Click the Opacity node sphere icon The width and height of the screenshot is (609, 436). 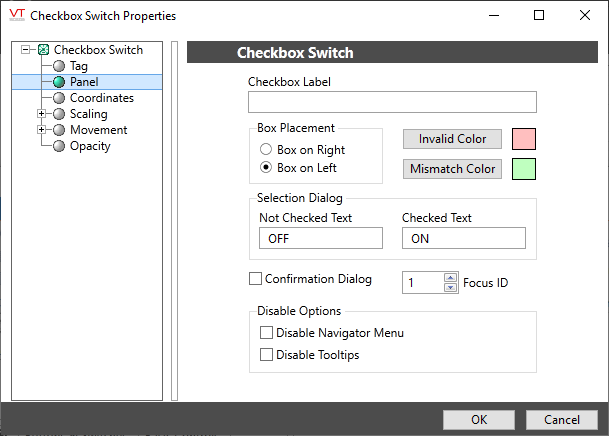[x=59, y=146]
